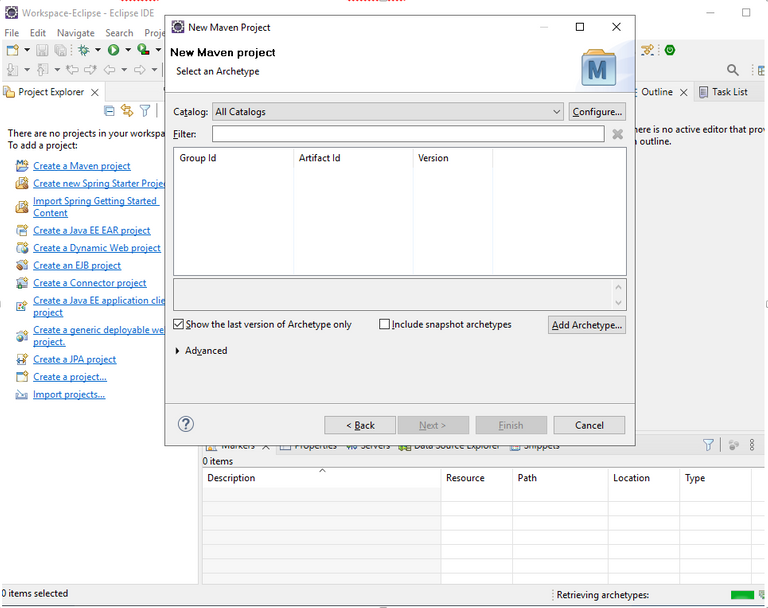Viewport: 768px width, 608px height.
Task: Click the Configure... button
Action: click(x=597, y=112)
